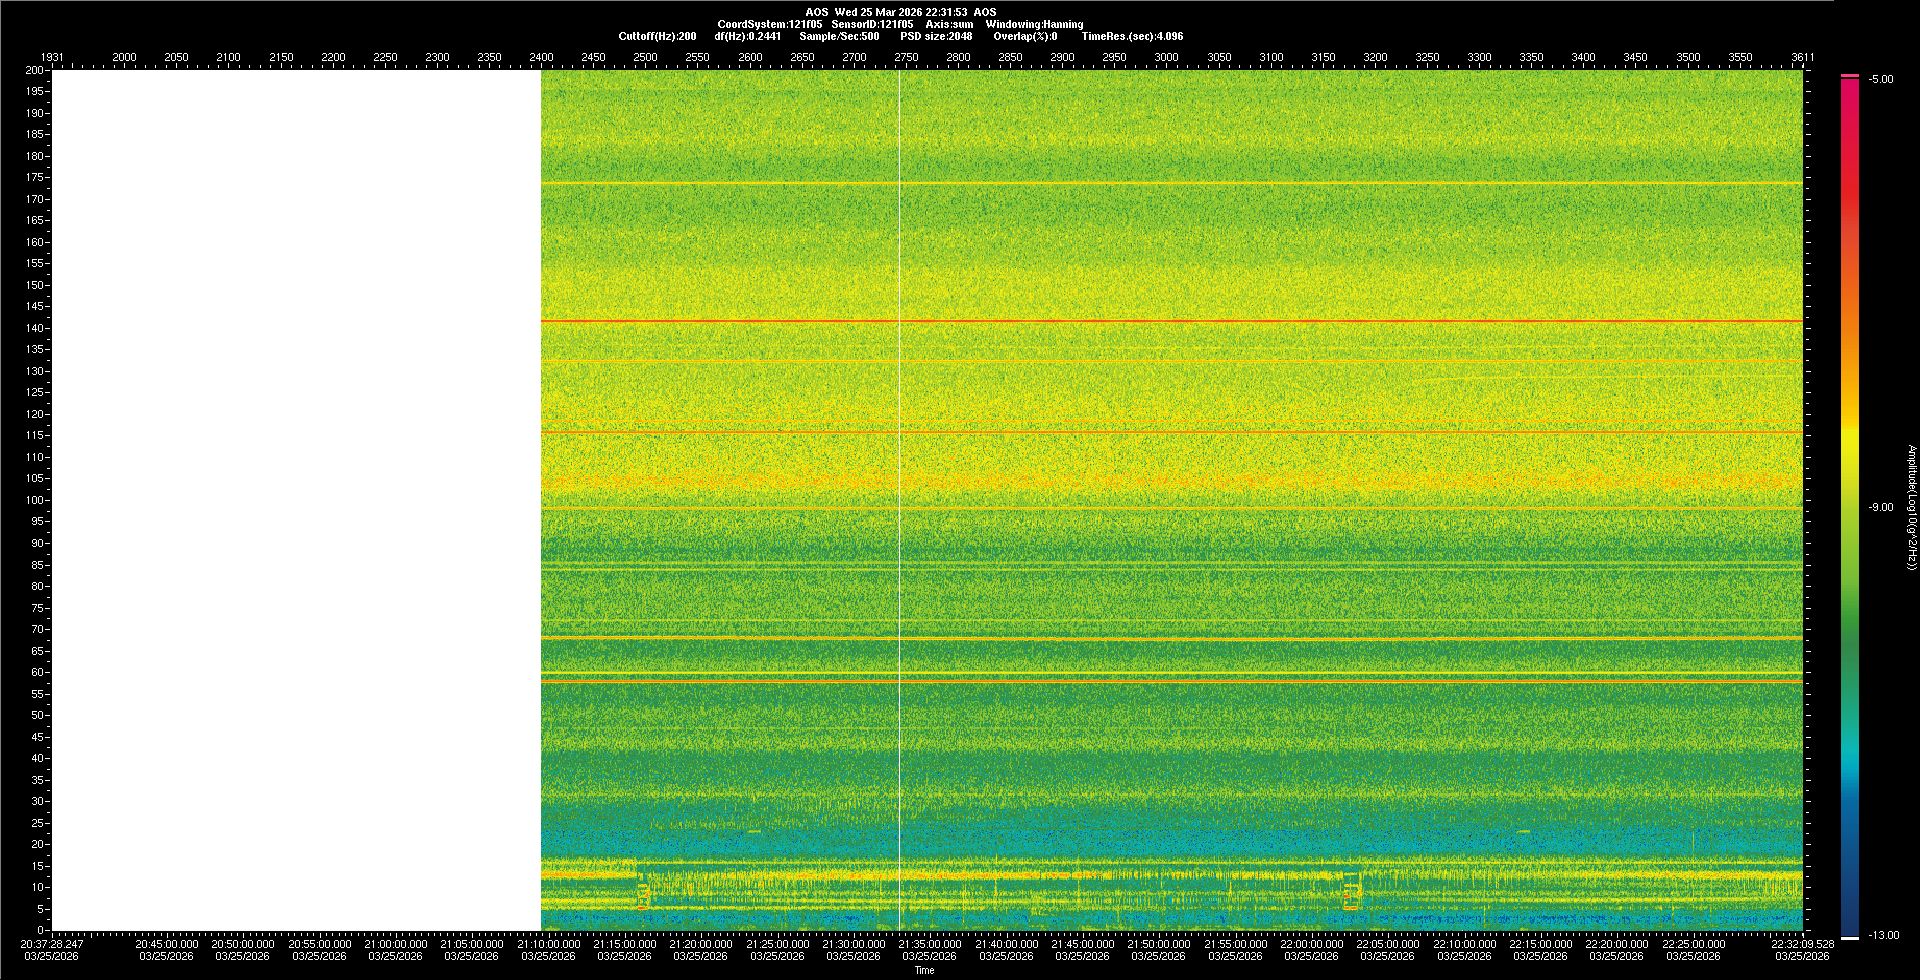The height and width of the screenshot is (980, 1920).
Task: Click the SensorID:121f05 header text
Action: (872, 24)
